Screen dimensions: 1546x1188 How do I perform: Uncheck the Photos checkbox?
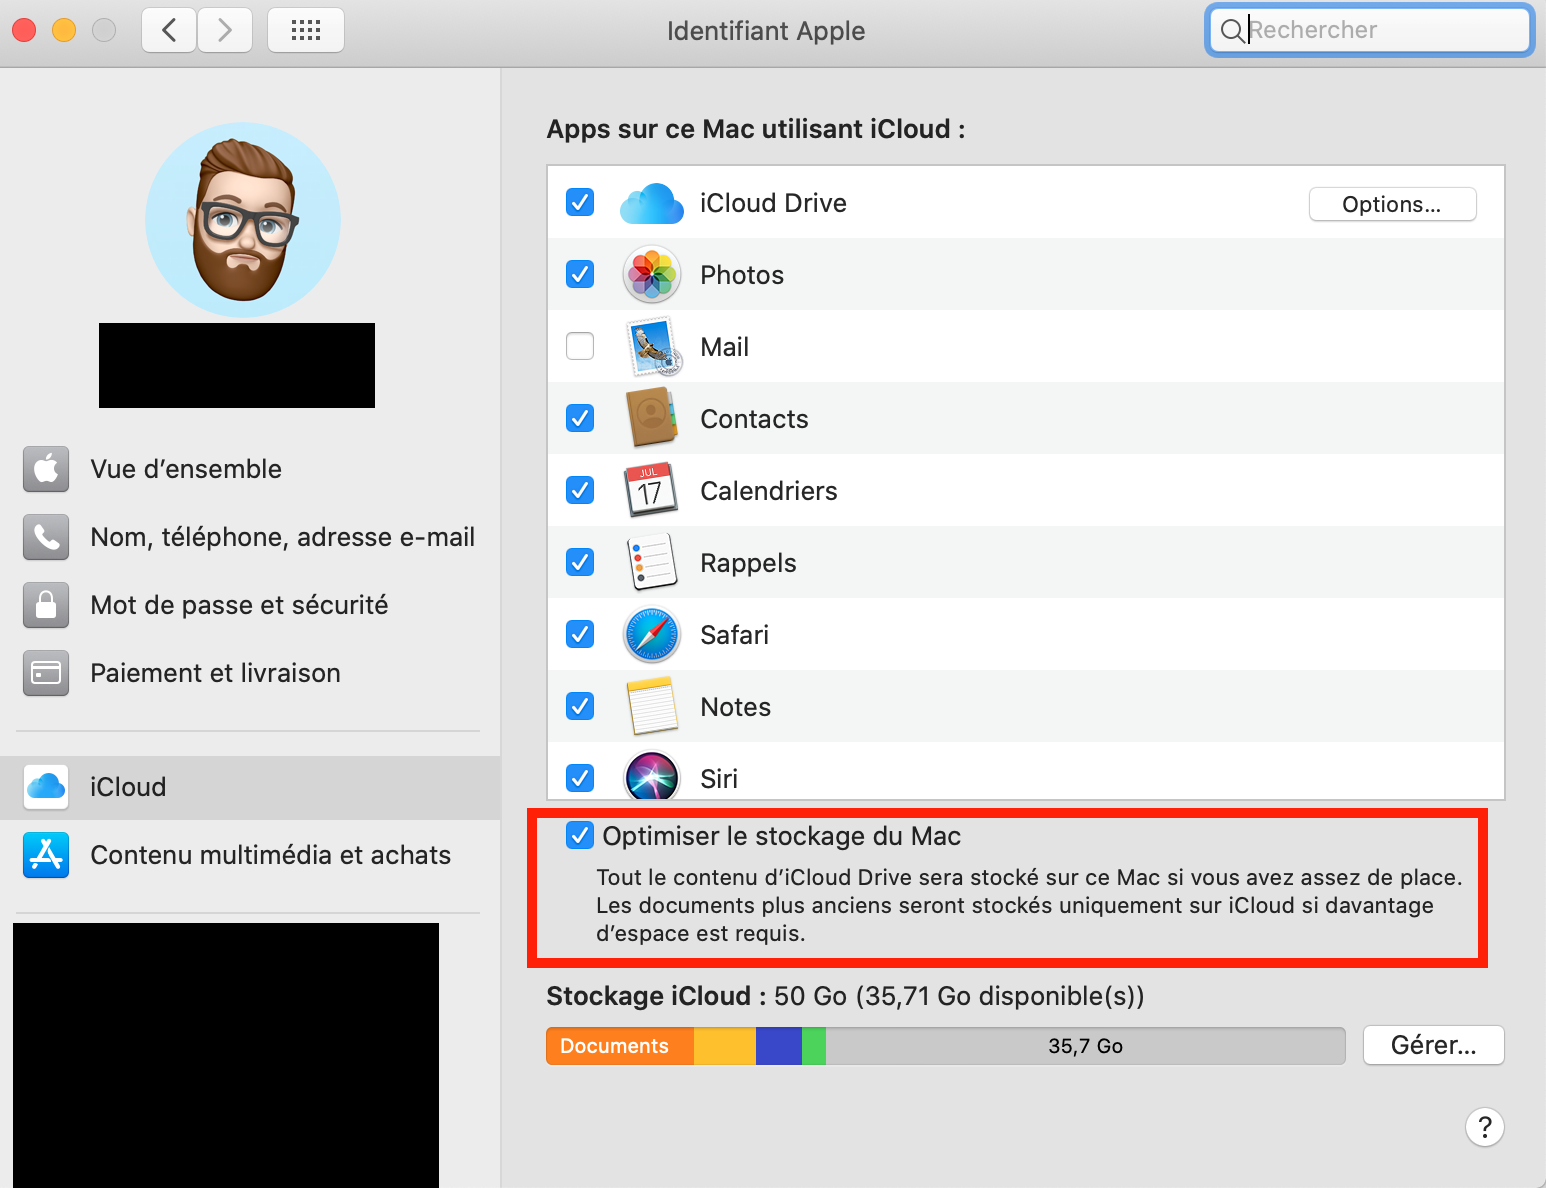[x=580, y=274]
